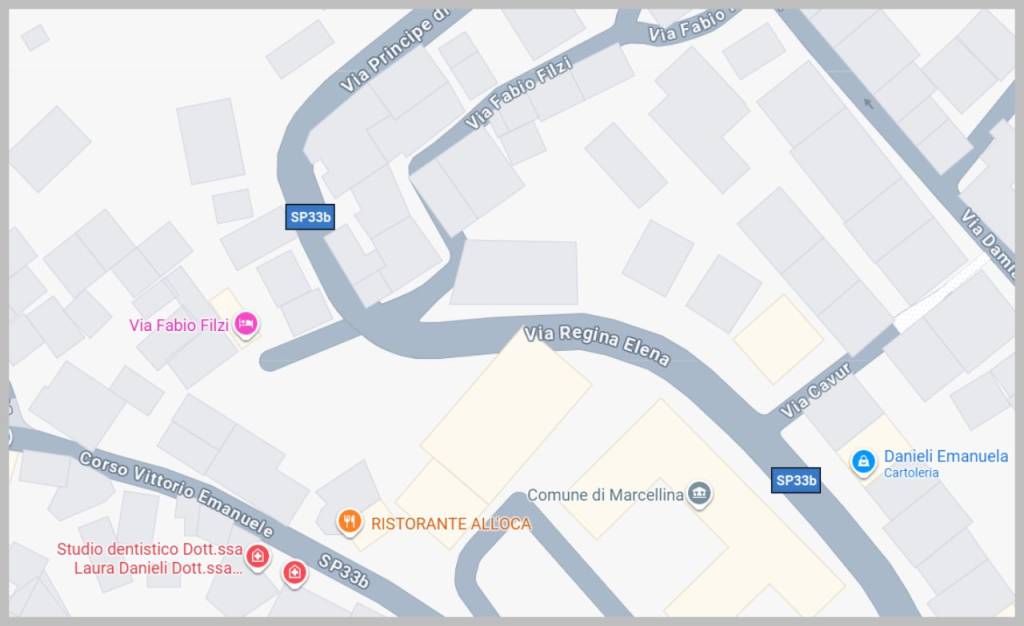Open the RISTORANTE ALLOCA text label
Screen dimensions: 1024x626
pos(451,524)
